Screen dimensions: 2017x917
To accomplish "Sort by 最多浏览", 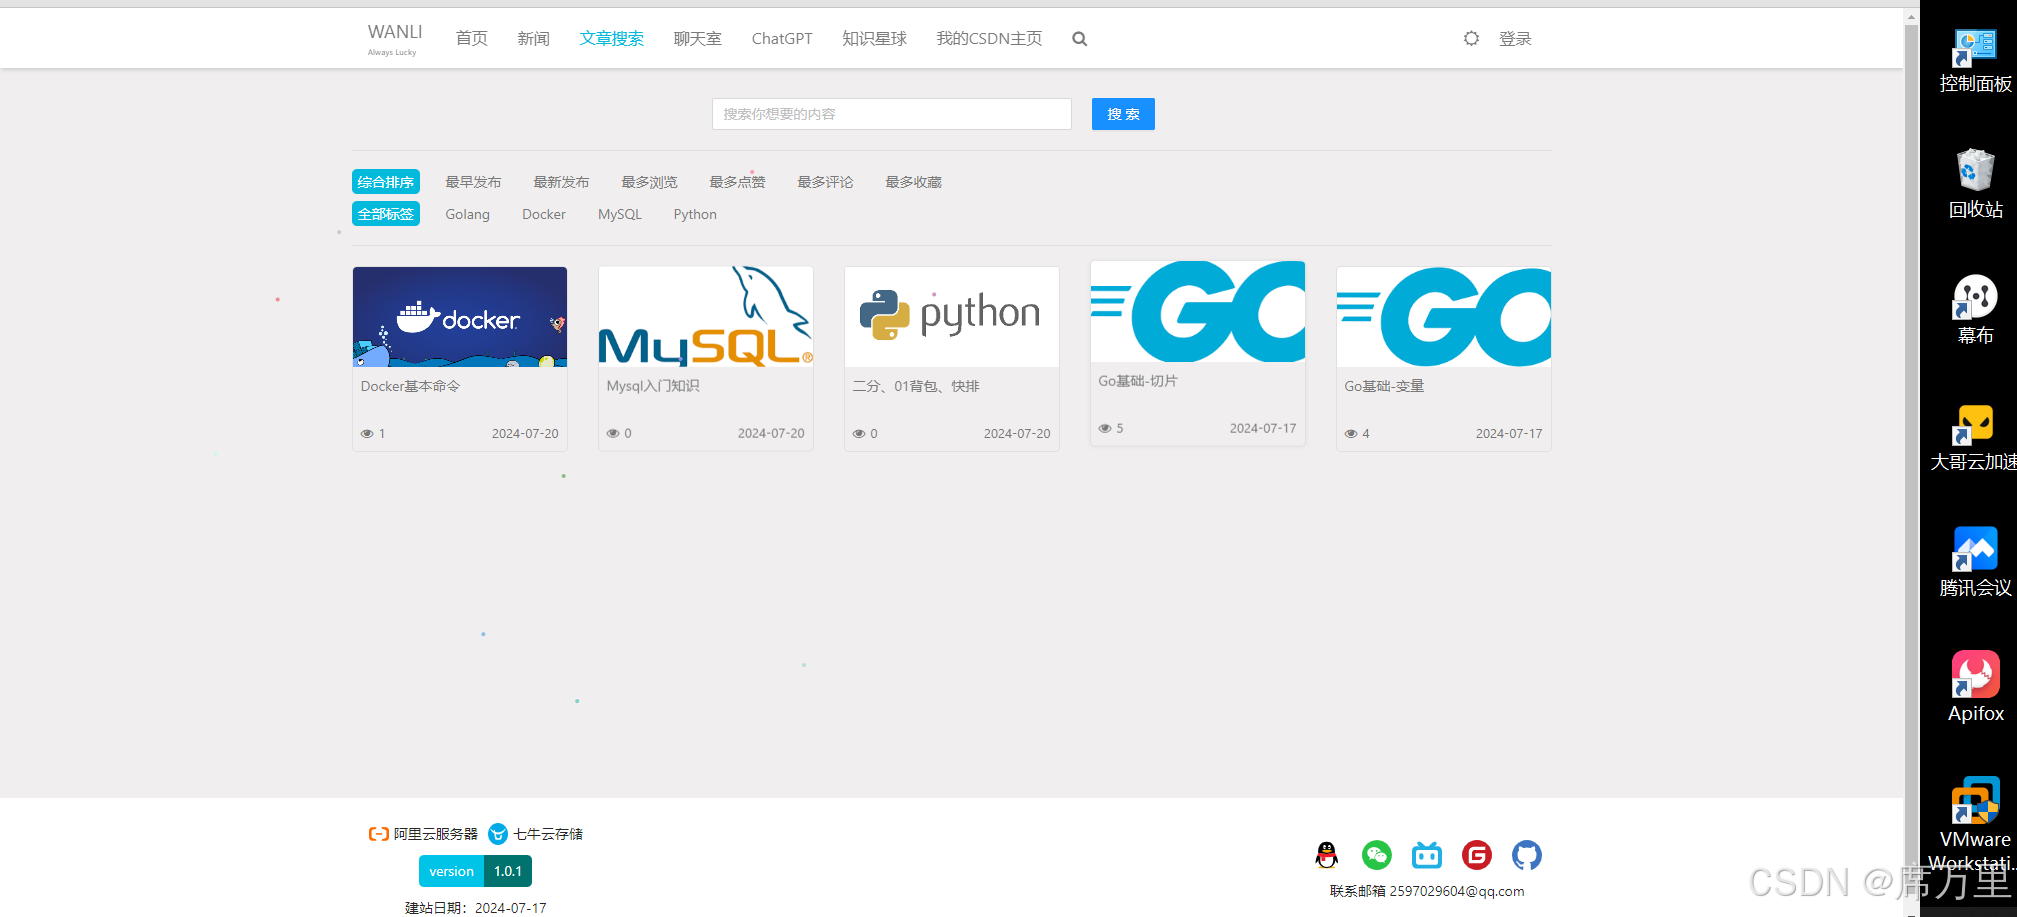I will coord(649,182).
